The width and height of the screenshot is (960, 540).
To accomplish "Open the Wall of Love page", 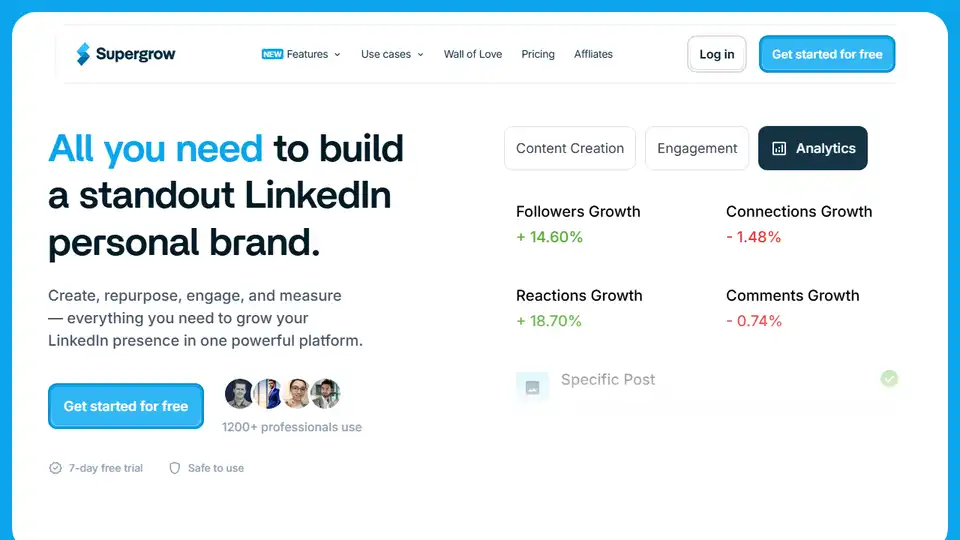I will pos(473,54).
